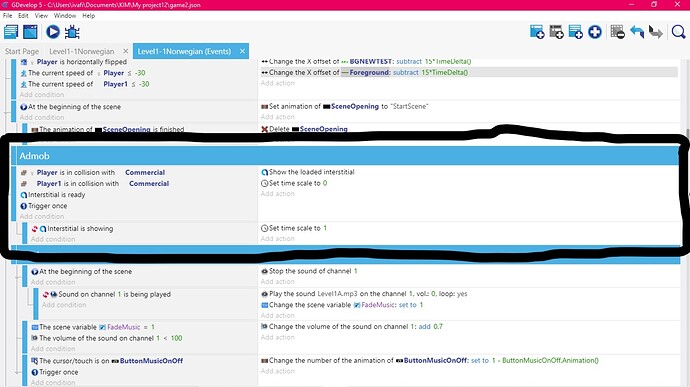Start the debugger preview icon
The height and width of the screenshot is (387, 690).
click(x=72, y=32)
